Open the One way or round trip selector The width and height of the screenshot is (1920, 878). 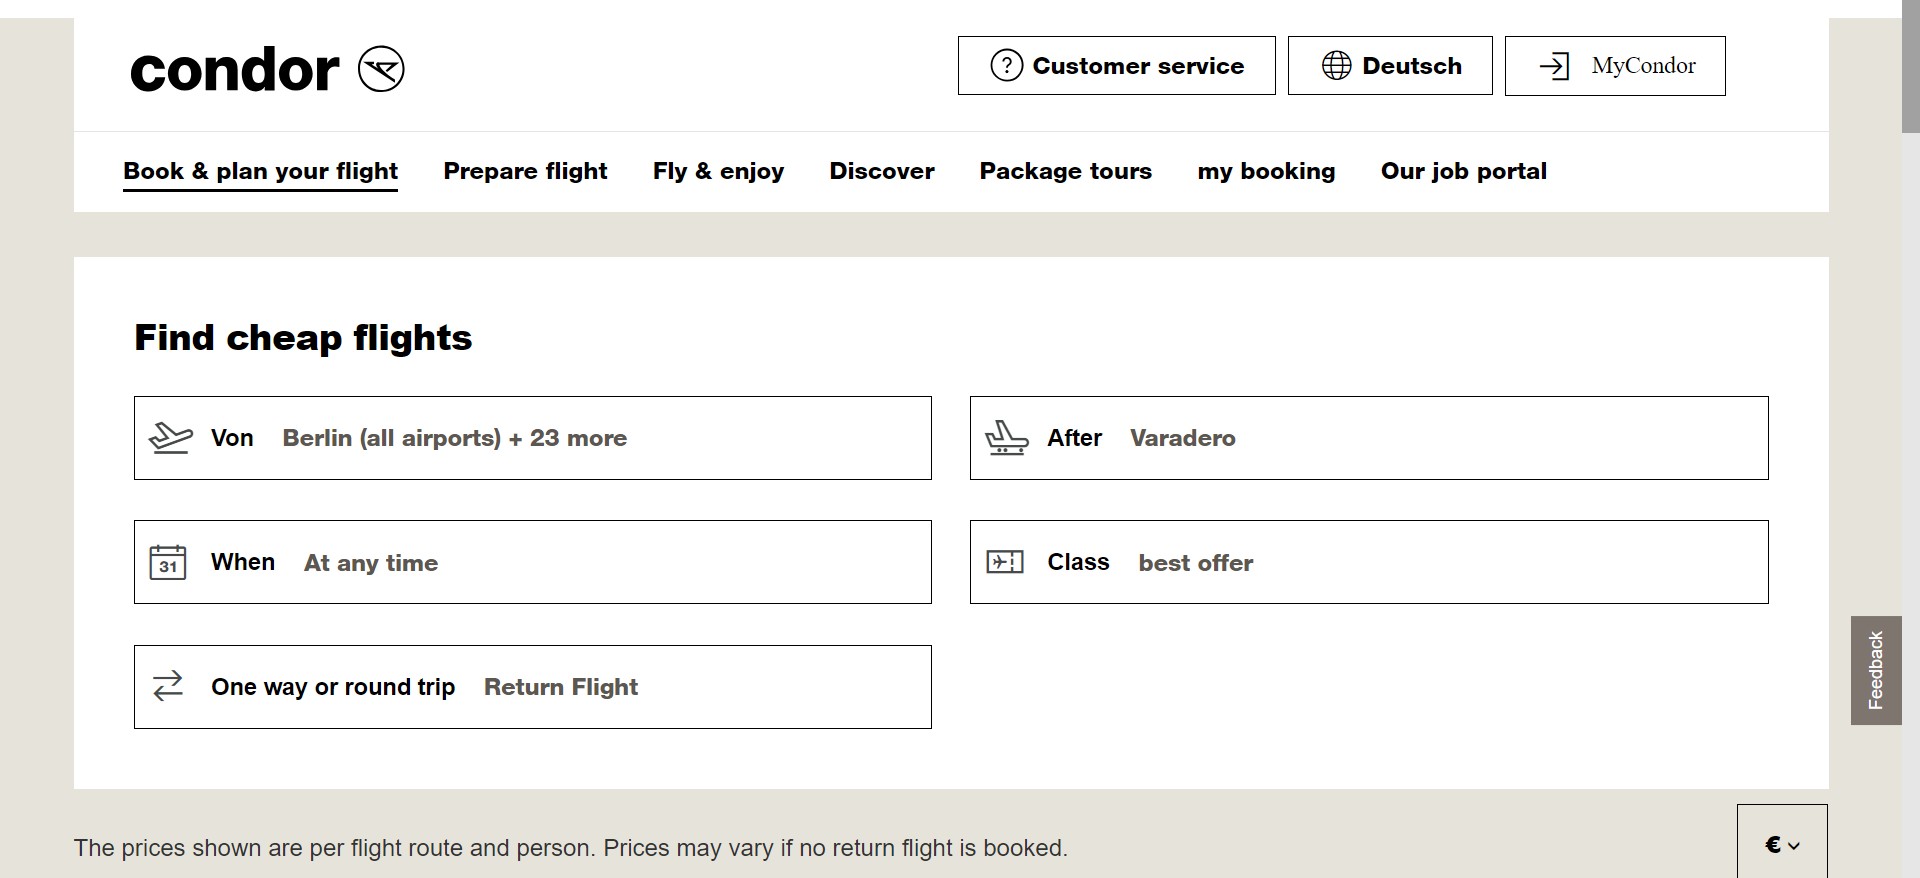[x=532, y=687]
